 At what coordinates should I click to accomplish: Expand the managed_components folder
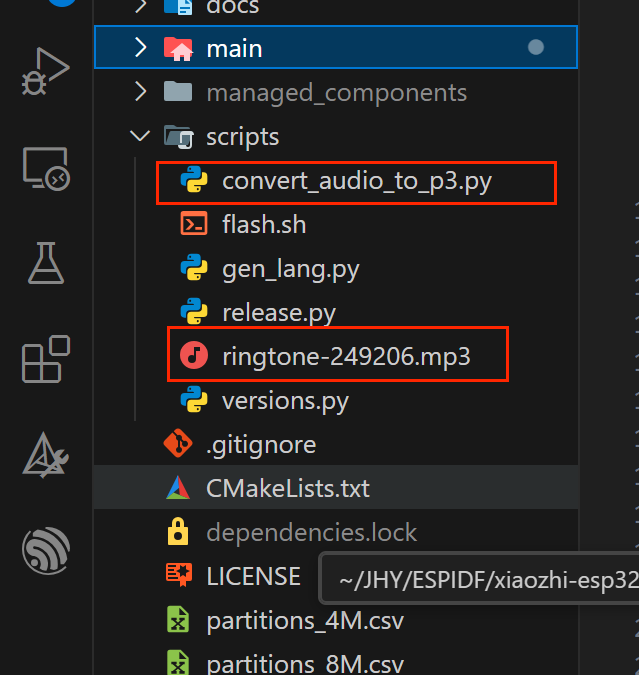pyautogui.click(x=141, y=92)
